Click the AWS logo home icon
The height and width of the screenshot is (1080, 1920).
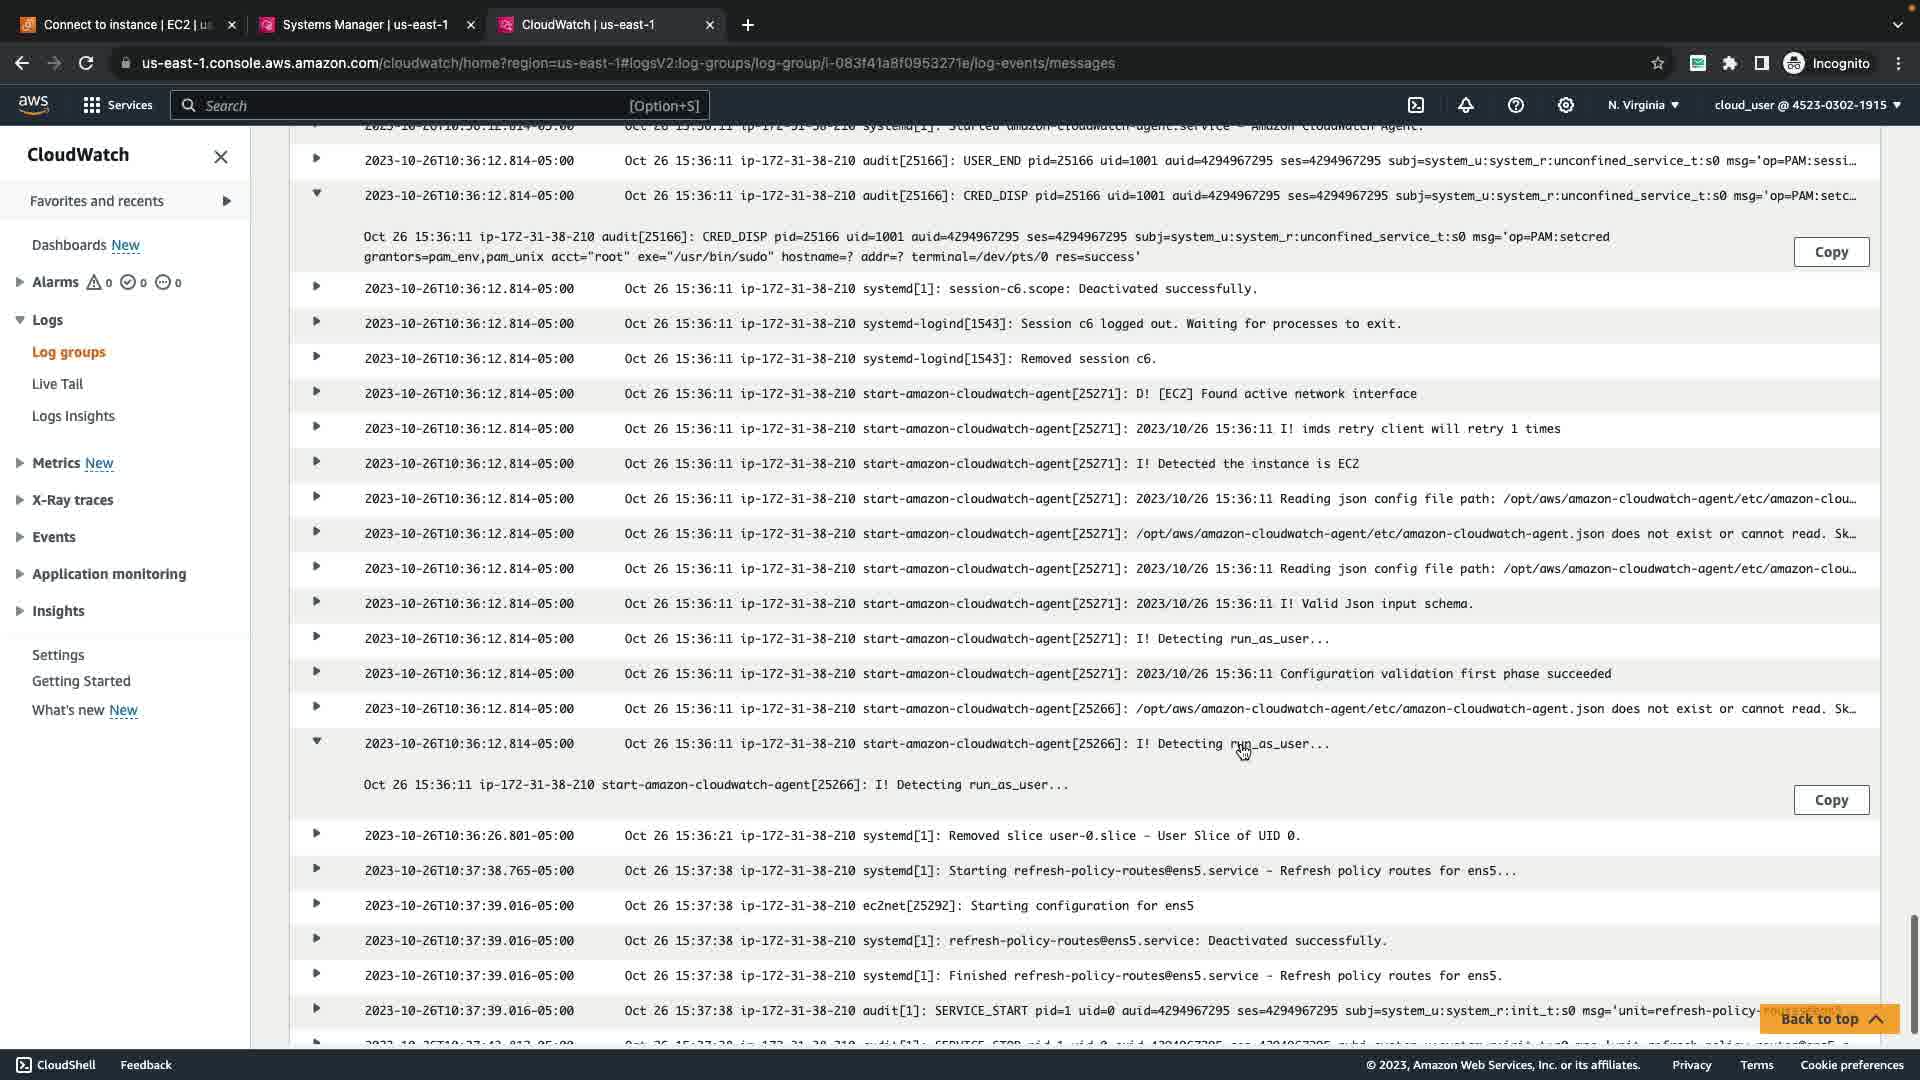[x=33, y=105]
